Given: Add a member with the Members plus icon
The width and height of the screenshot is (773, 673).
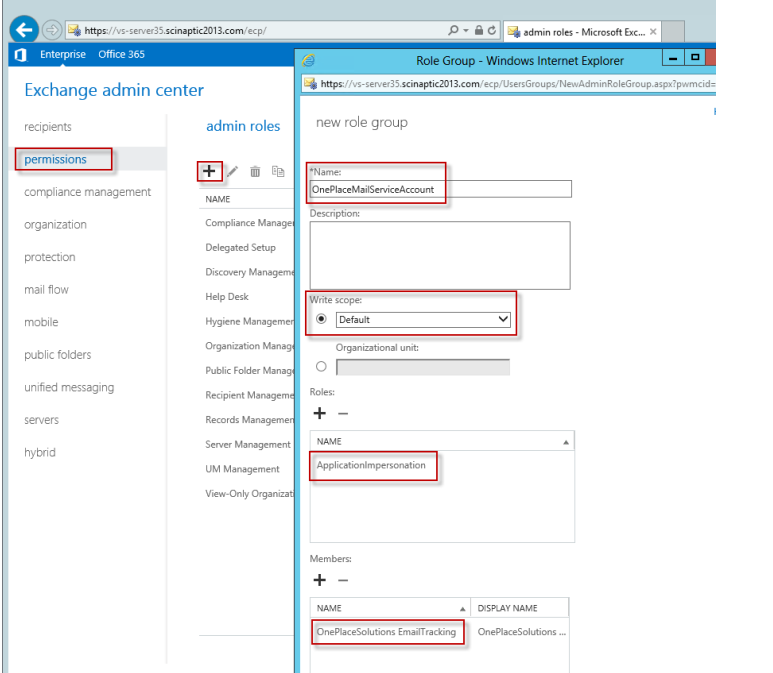Looking at the screenshot, I should point(320,579).
